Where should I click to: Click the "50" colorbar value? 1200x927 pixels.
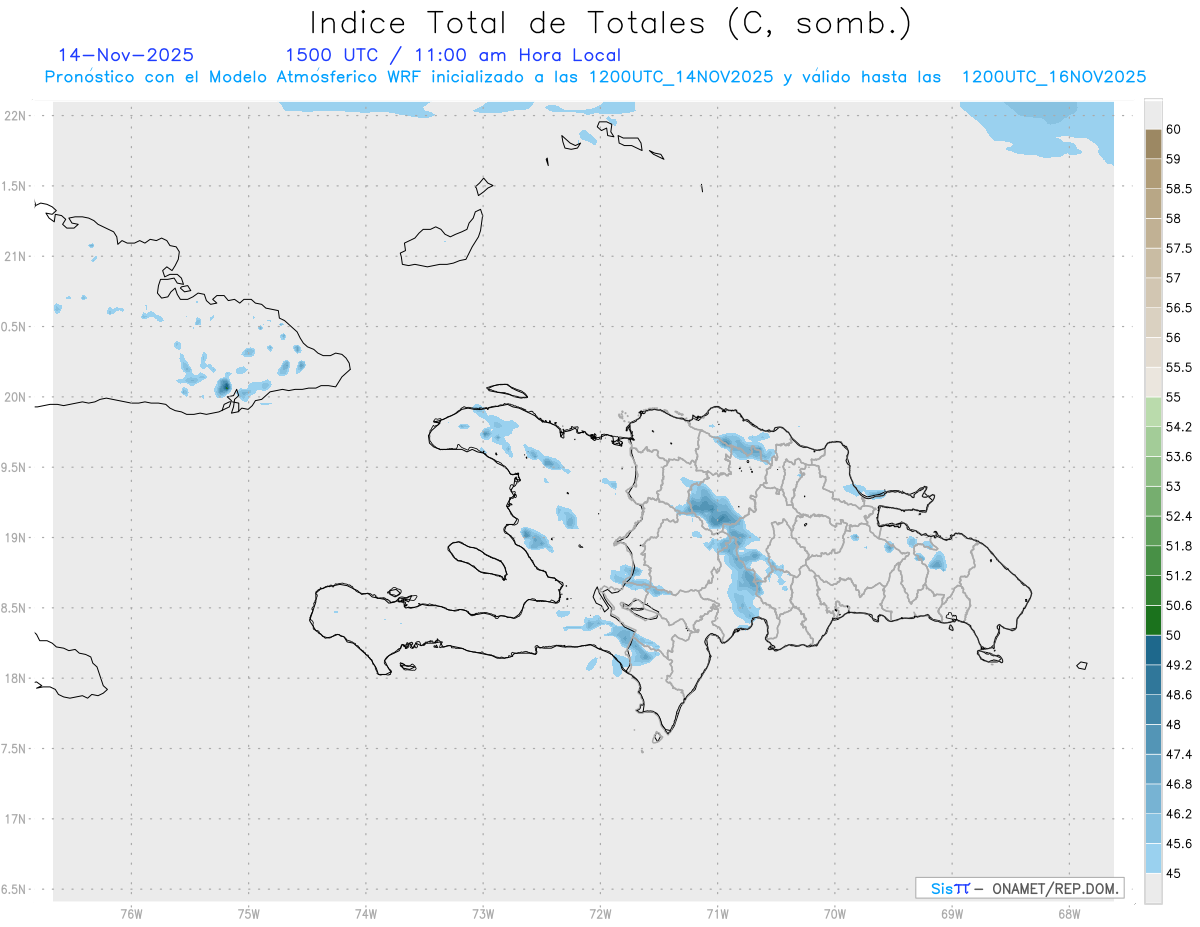(x=1173, y=635)
